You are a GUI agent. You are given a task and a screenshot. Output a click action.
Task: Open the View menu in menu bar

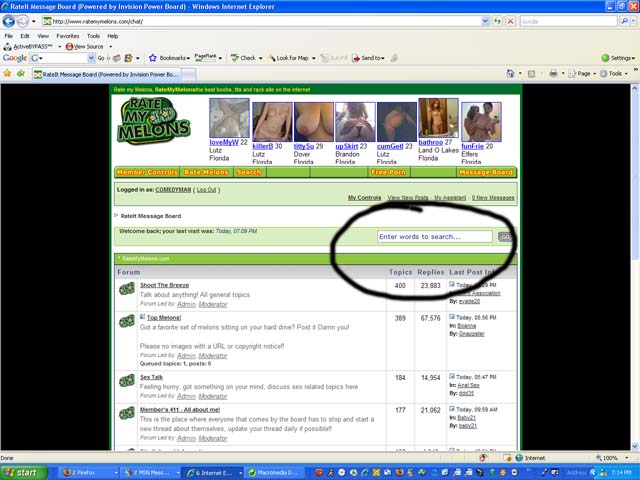point(44,35)
